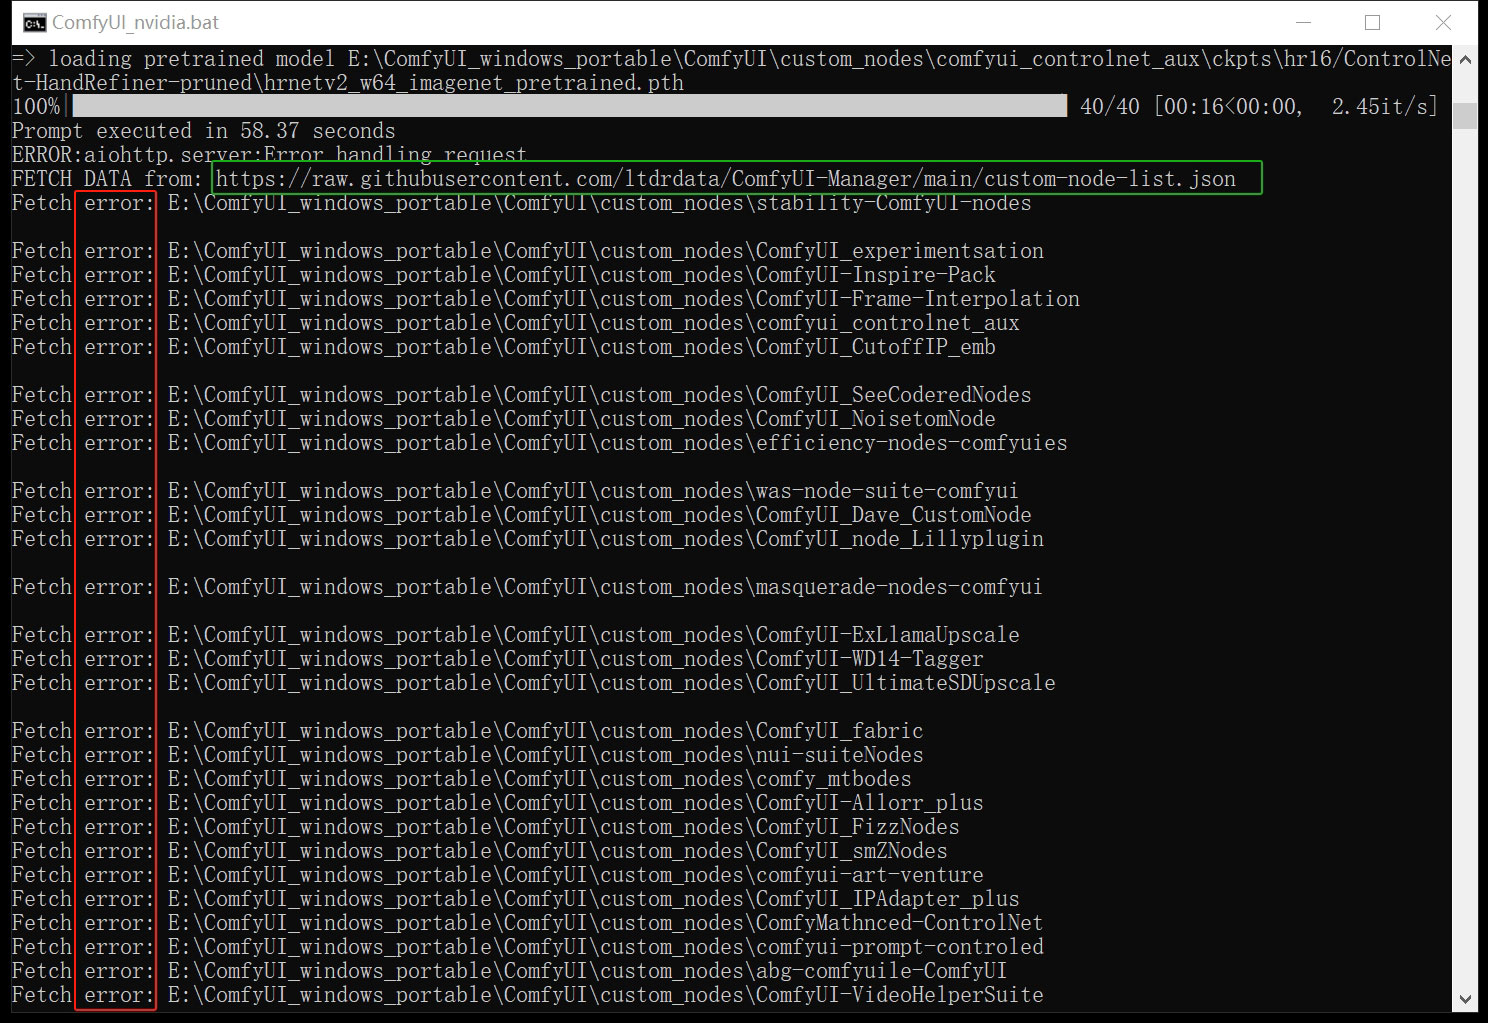
Task: Click the ComfyUI_nvidia.bat title text
Action: click(x=135, y=22)
